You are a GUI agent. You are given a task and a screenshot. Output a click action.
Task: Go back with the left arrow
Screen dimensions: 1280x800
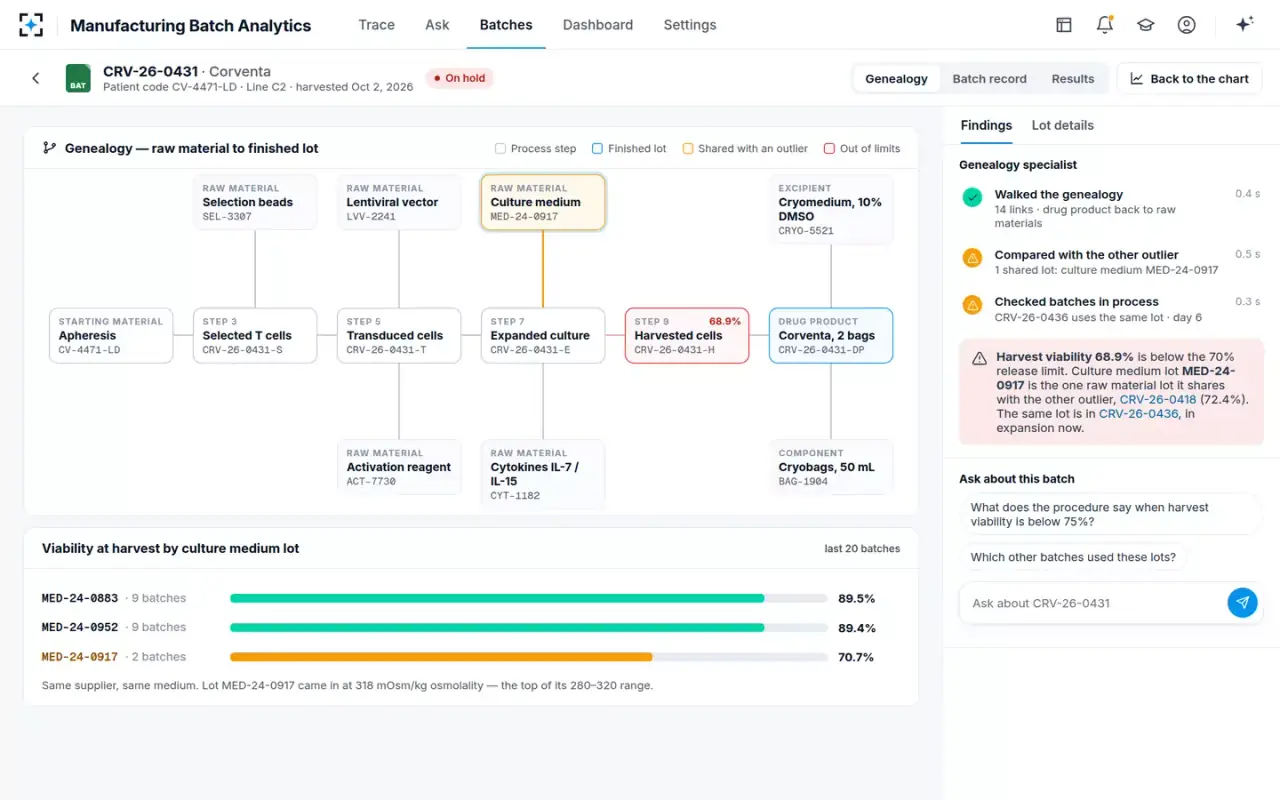[36, 78]
